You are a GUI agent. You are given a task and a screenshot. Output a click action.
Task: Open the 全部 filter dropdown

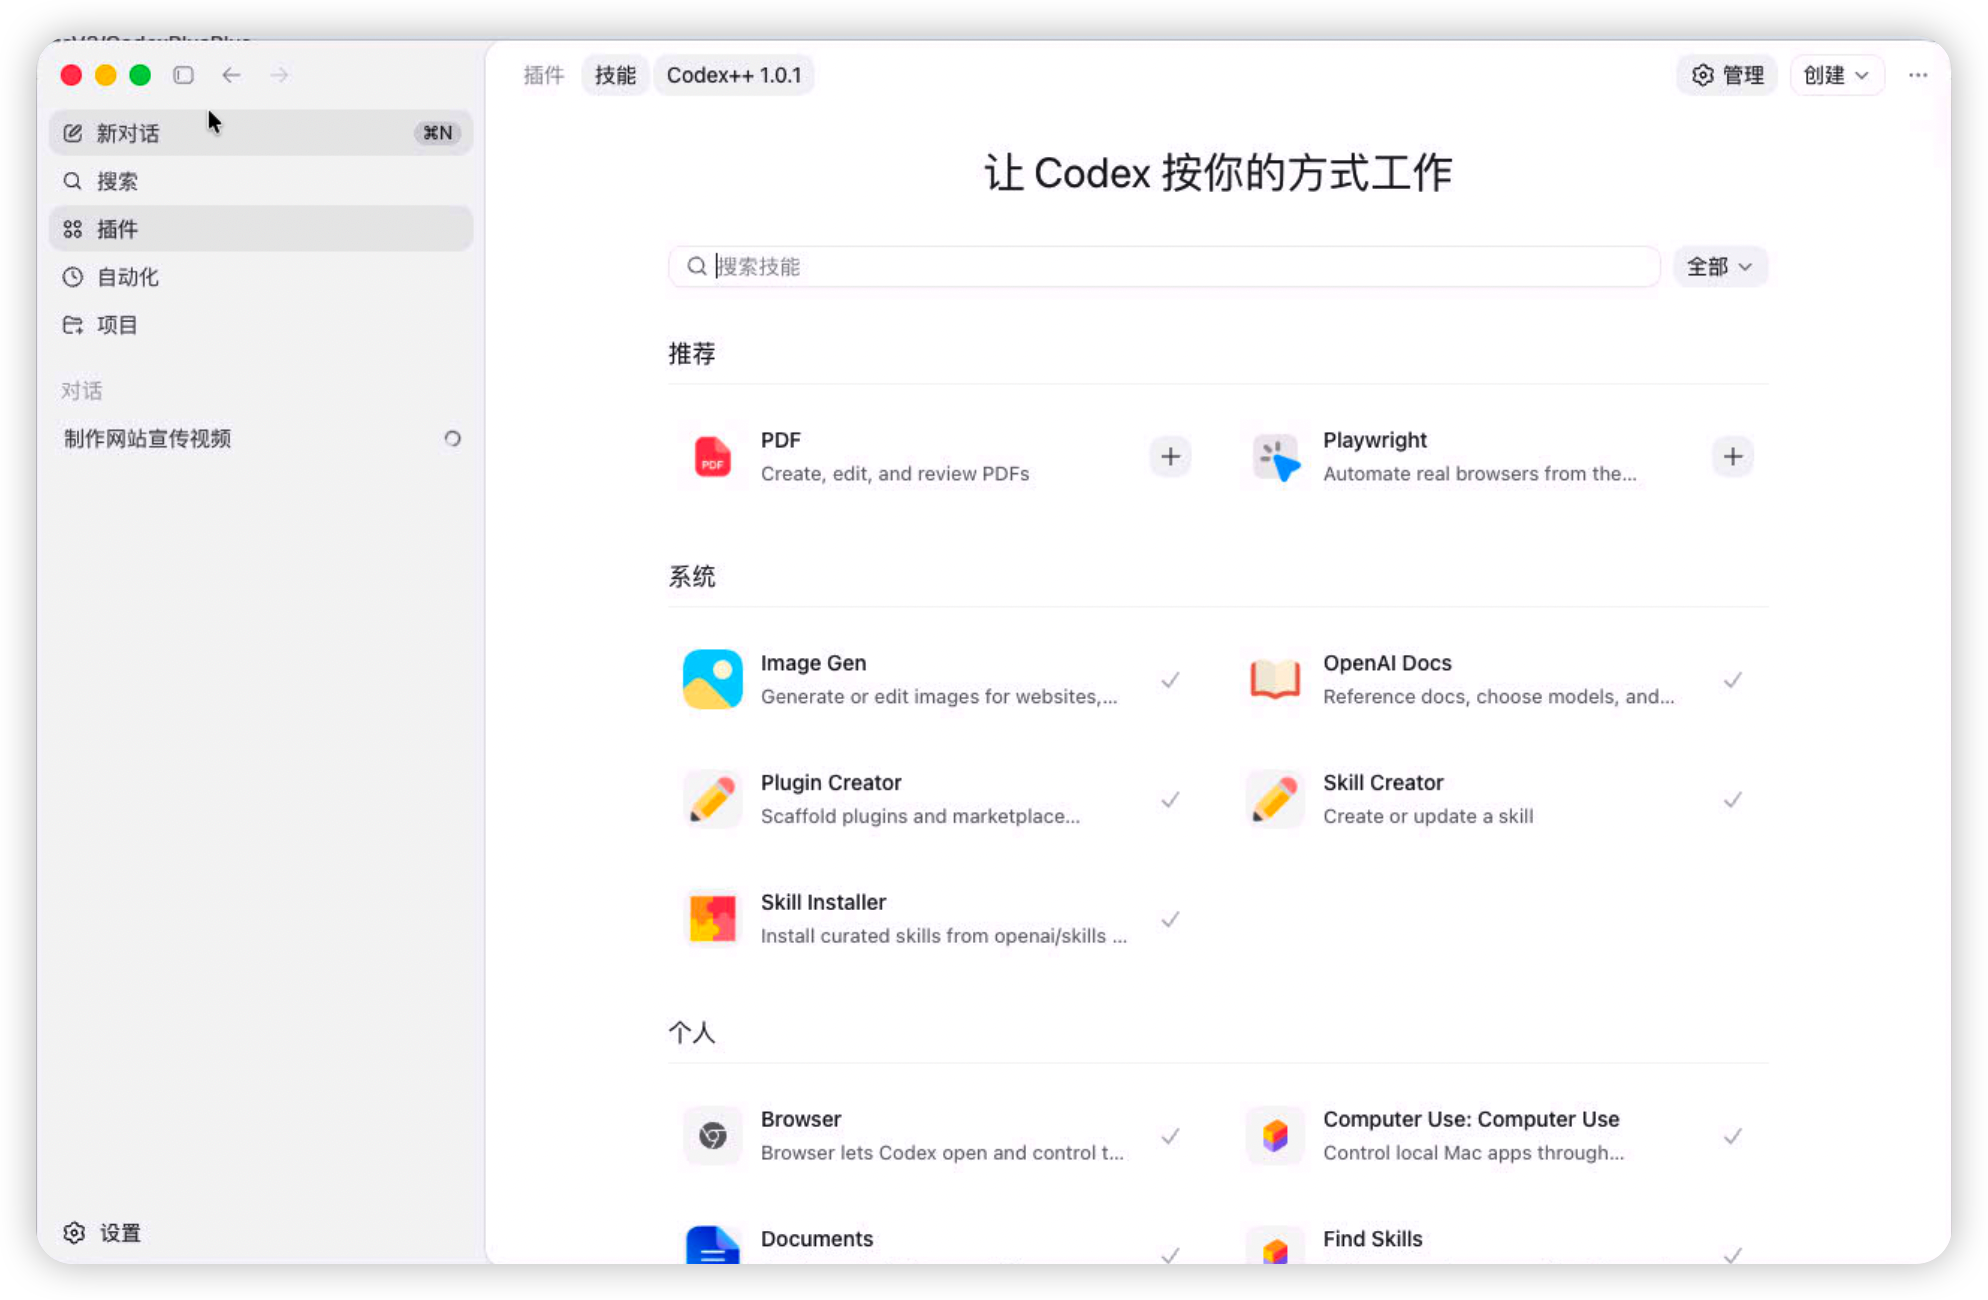click(1720, 267)
